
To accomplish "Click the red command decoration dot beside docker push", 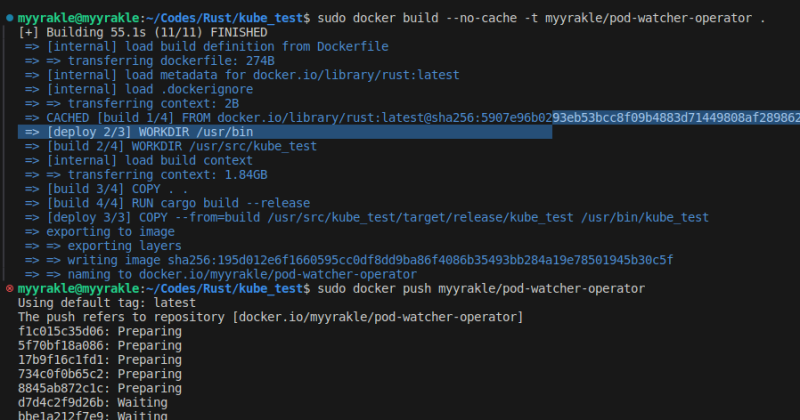I will 8,288.
